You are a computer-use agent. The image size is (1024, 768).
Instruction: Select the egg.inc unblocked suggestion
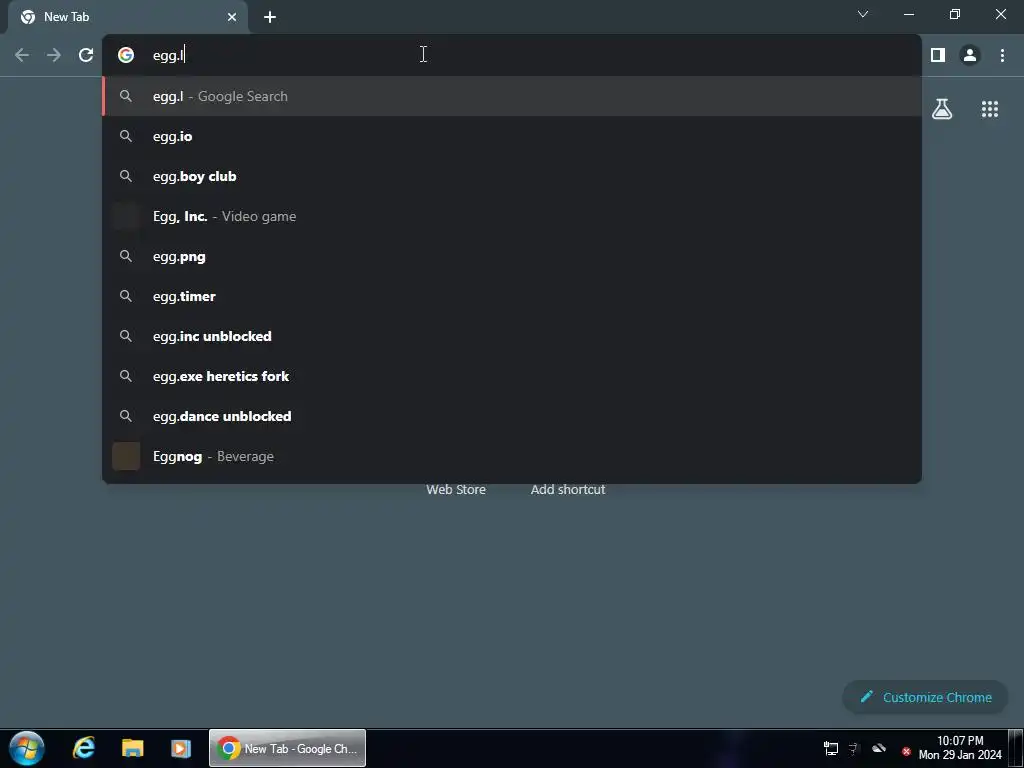coord(512,336)
